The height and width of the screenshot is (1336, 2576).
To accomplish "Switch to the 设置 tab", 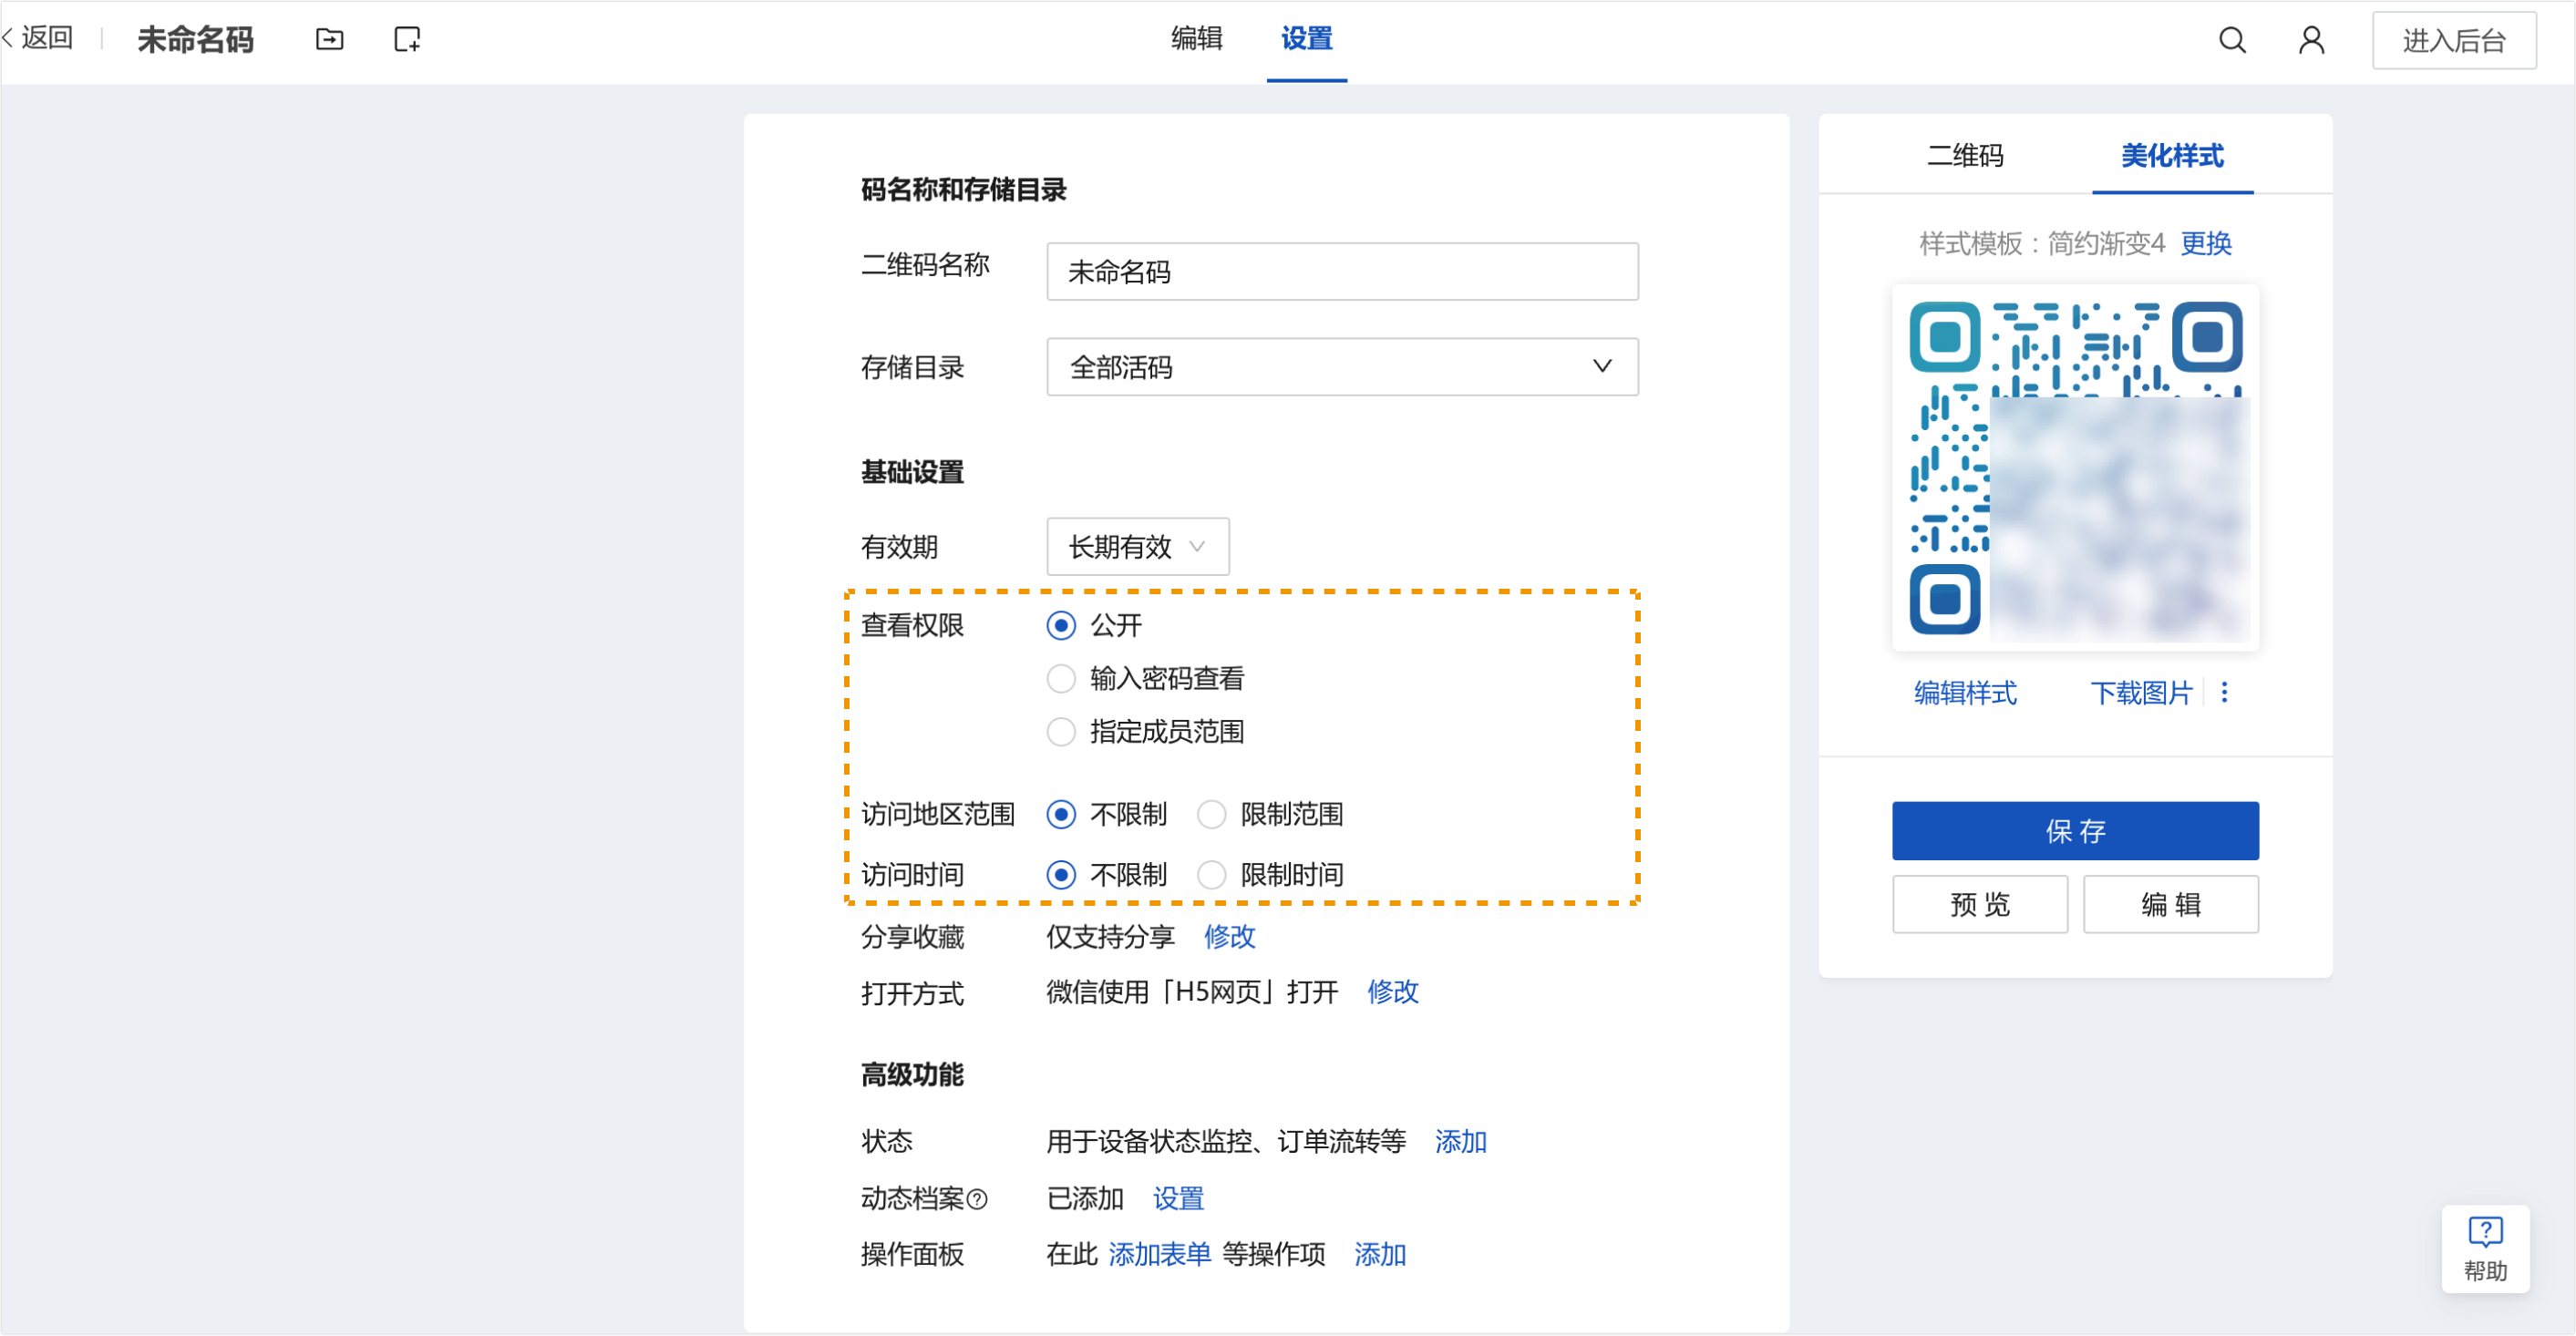I will tap(1306, 39).
